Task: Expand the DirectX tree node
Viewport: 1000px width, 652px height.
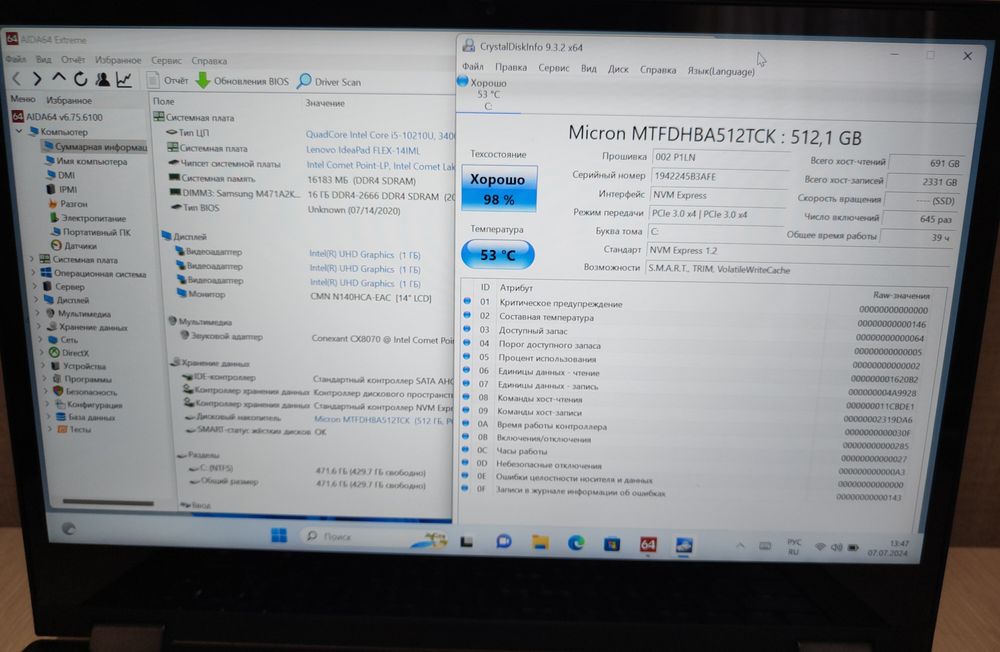Action: [42, 352]
